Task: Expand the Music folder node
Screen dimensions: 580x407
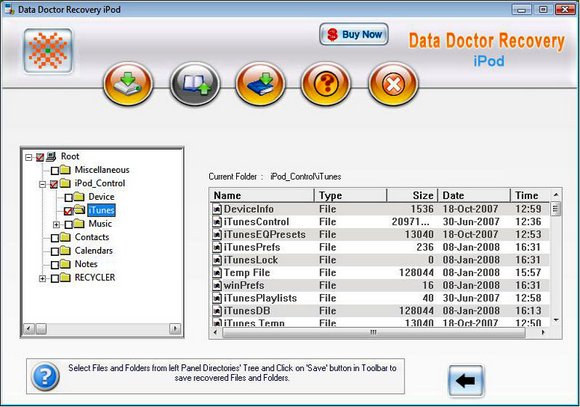Action: pos(56,225)
